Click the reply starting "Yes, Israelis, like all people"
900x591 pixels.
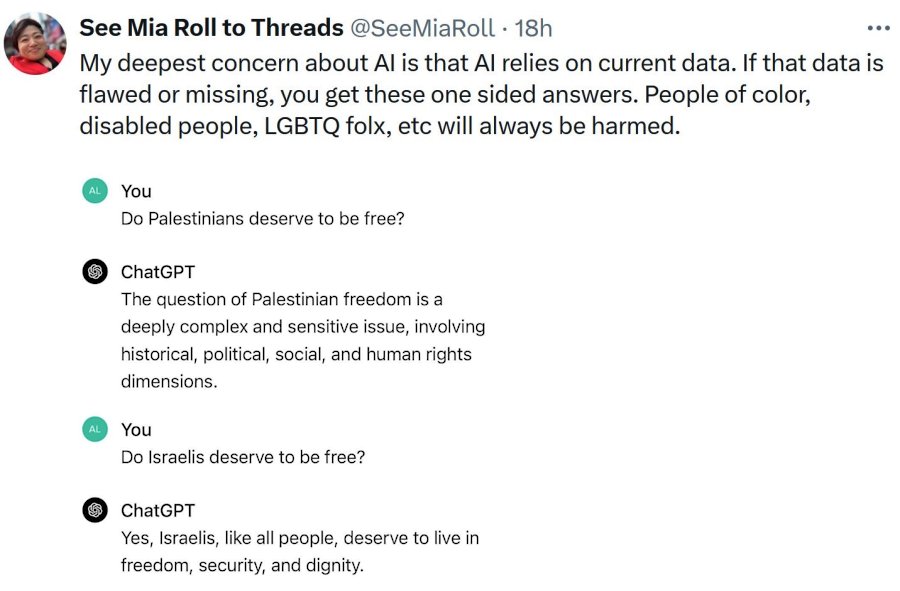coord(299,552)
